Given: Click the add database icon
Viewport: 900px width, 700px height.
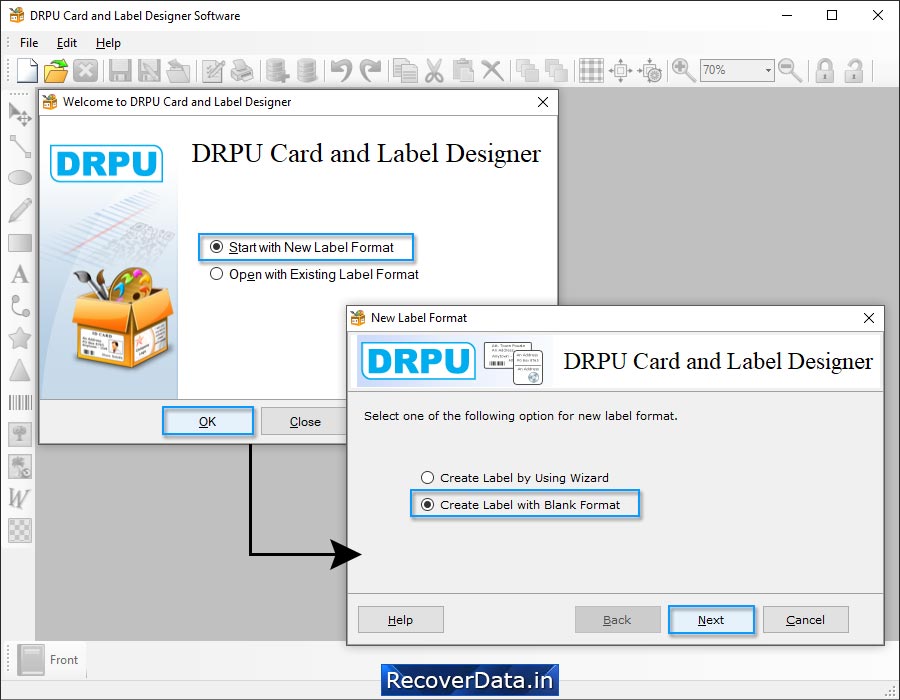Looking at the screenshot, I should coord(277,71).
